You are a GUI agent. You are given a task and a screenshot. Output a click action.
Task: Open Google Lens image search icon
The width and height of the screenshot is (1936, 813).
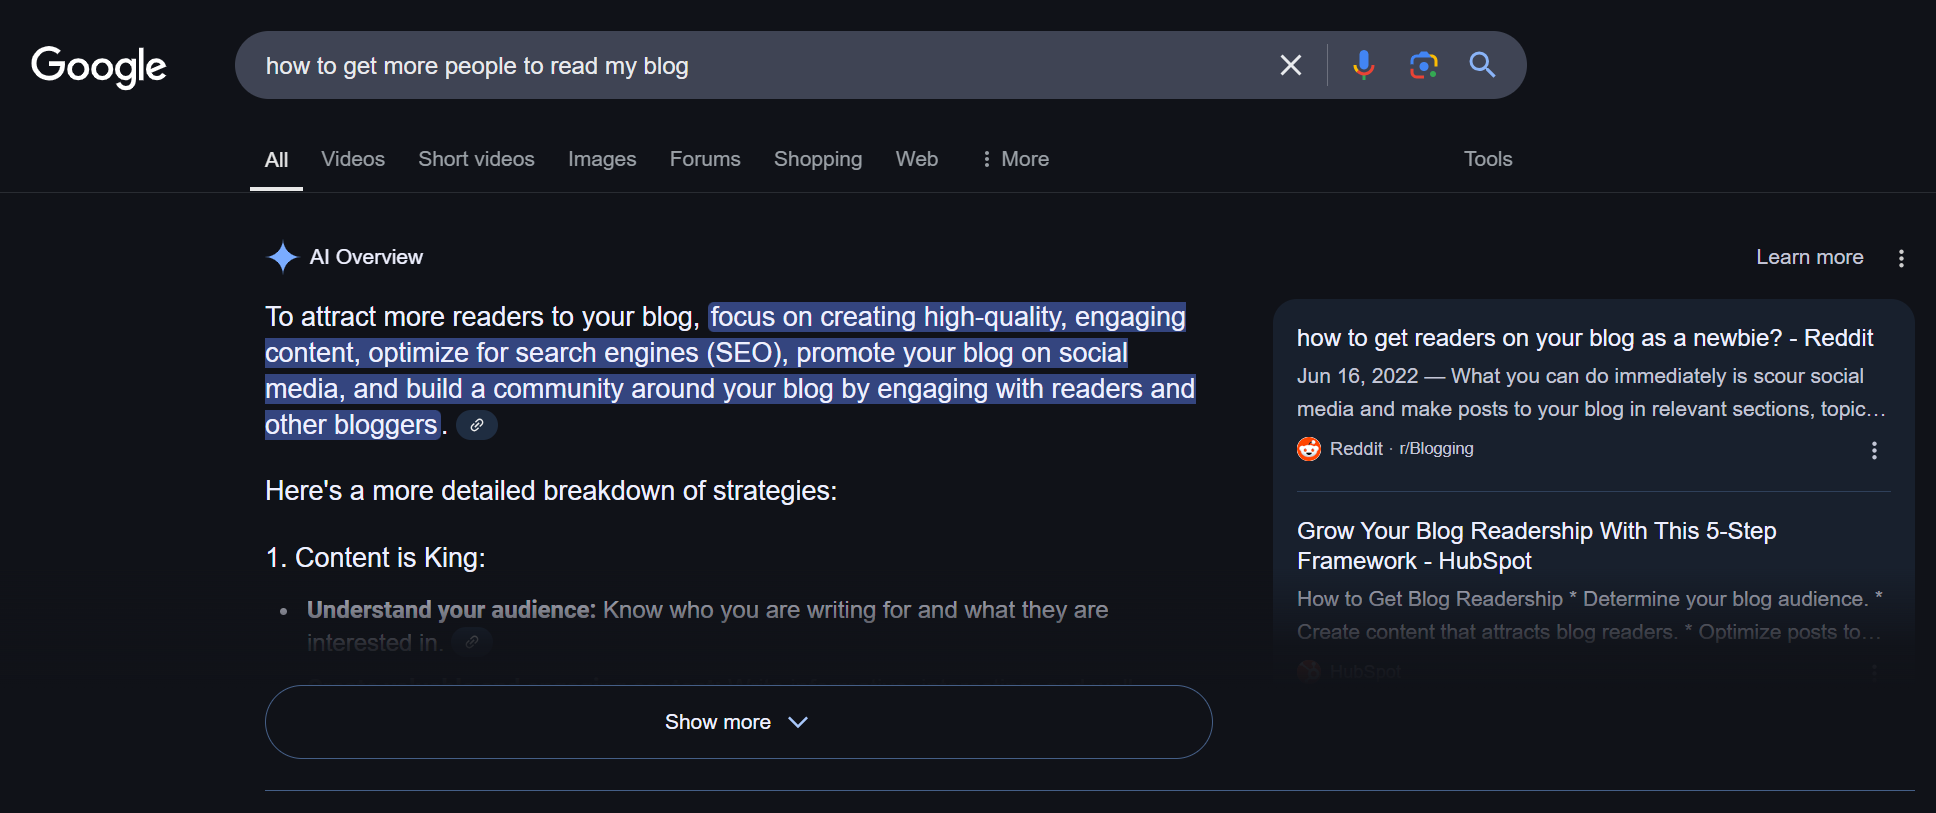[1423, 65]
